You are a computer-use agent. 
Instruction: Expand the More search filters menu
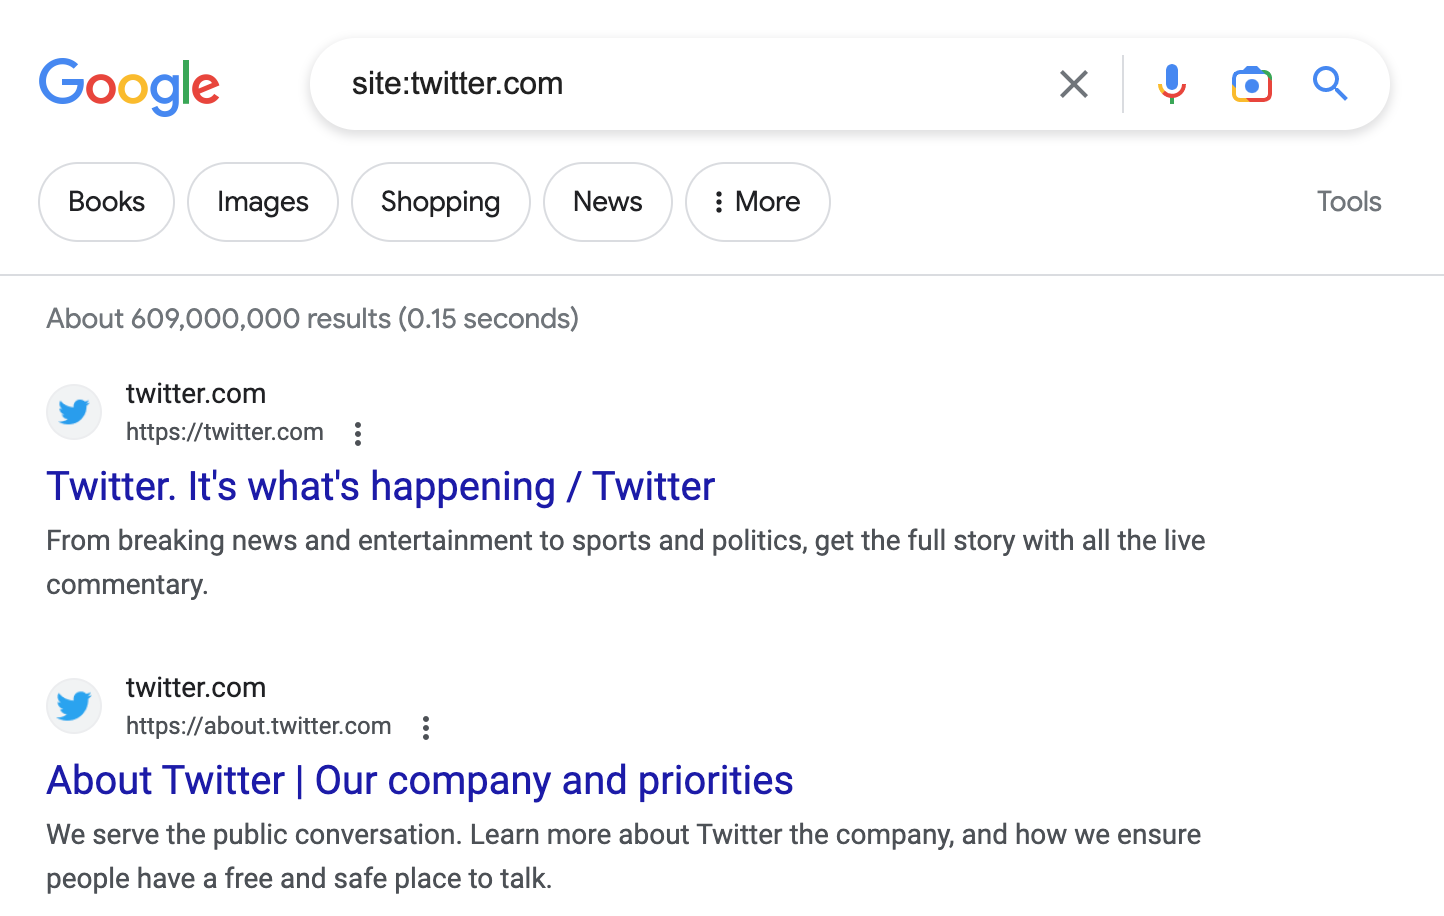tap(757, 202)
